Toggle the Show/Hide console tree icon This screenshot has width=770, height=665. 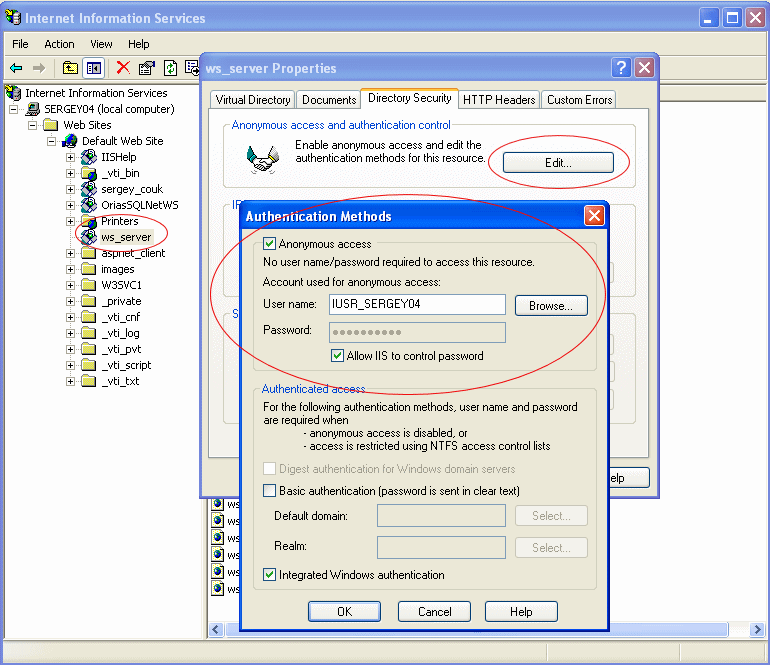[x=93, y=68]
